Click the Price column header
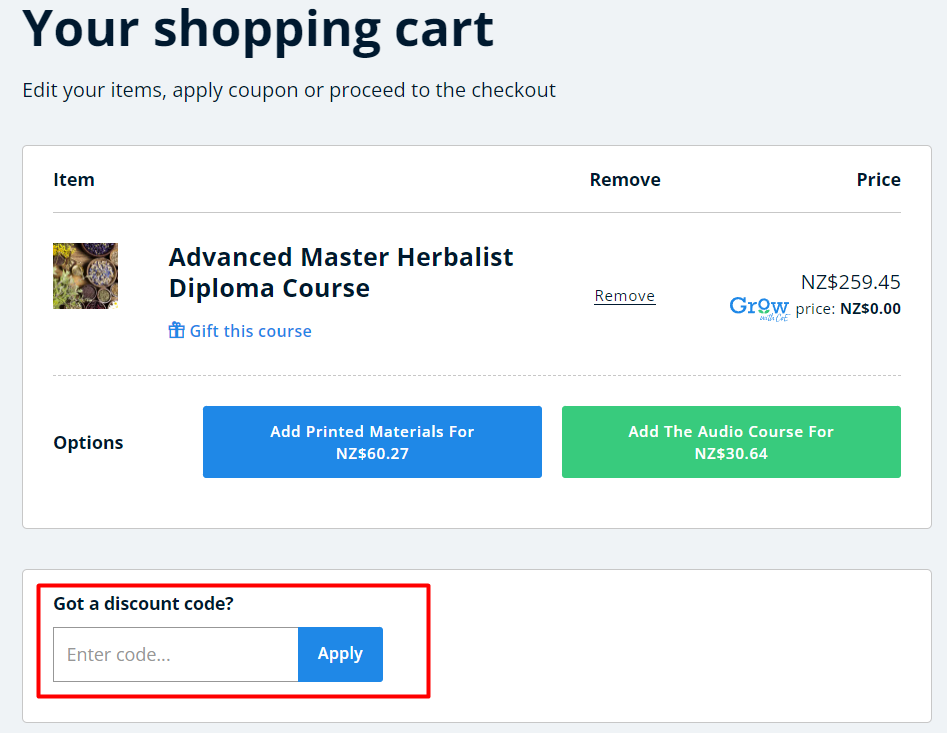The height and width of the screenshot is (733, 947). (x=878, y=179)
